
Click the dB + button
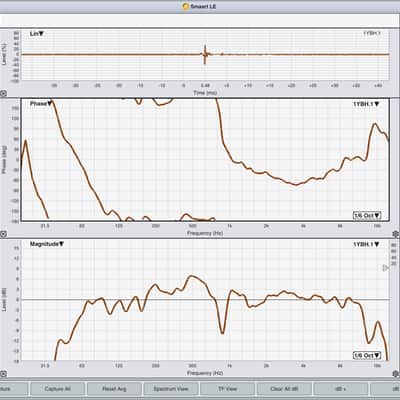[341, 389]
